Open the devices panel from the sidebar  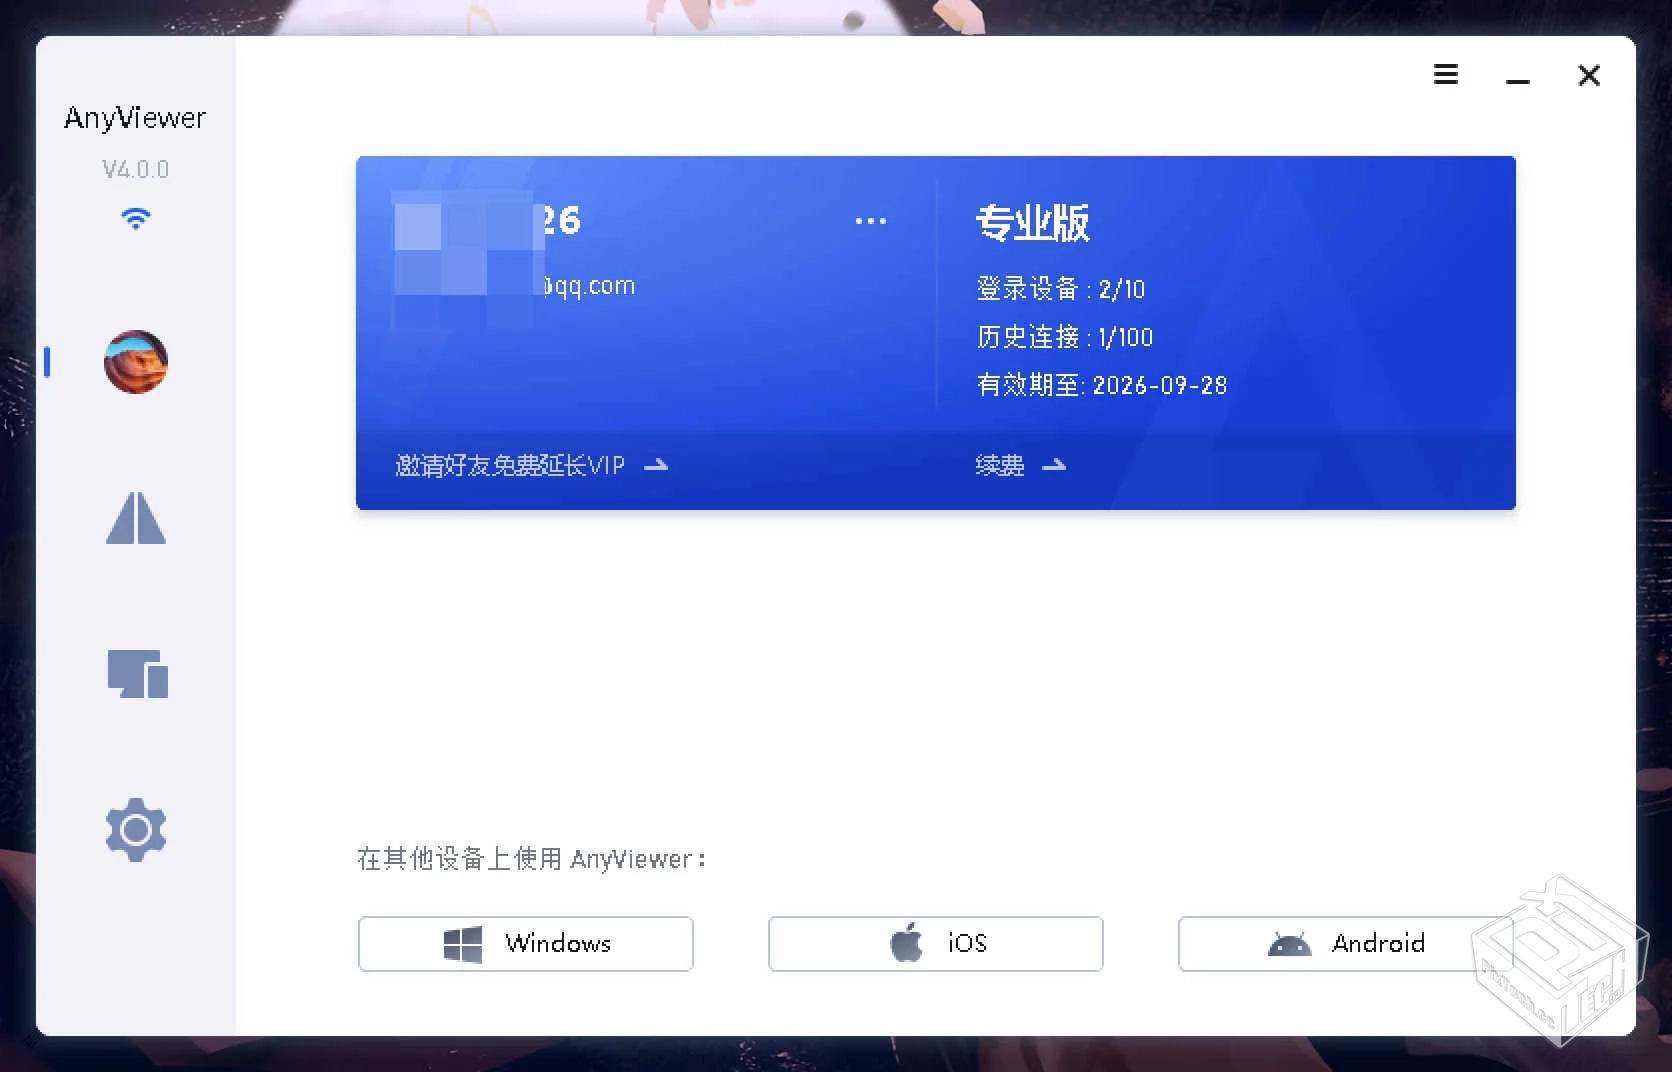(x=135, y=673)
